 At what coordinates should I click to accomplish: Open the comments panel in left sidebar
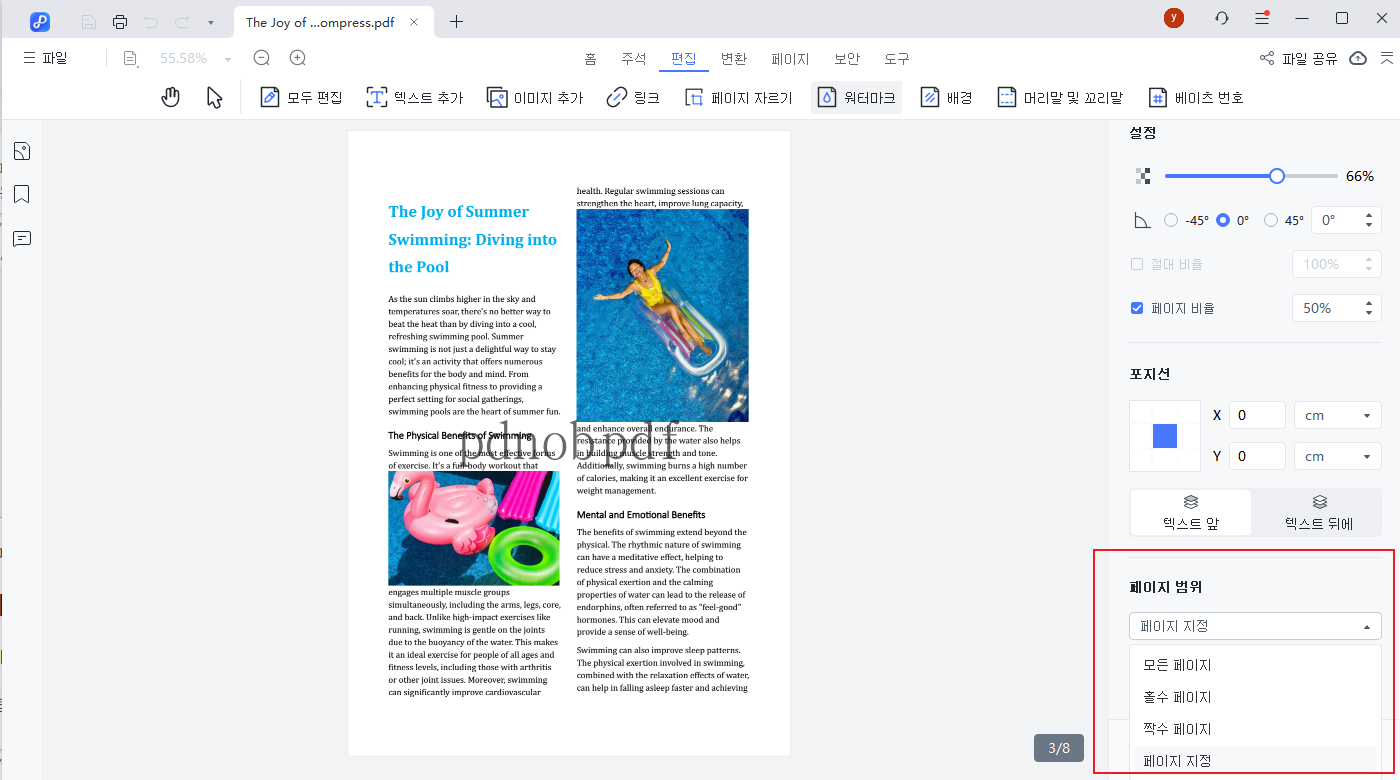click(22, 239)
